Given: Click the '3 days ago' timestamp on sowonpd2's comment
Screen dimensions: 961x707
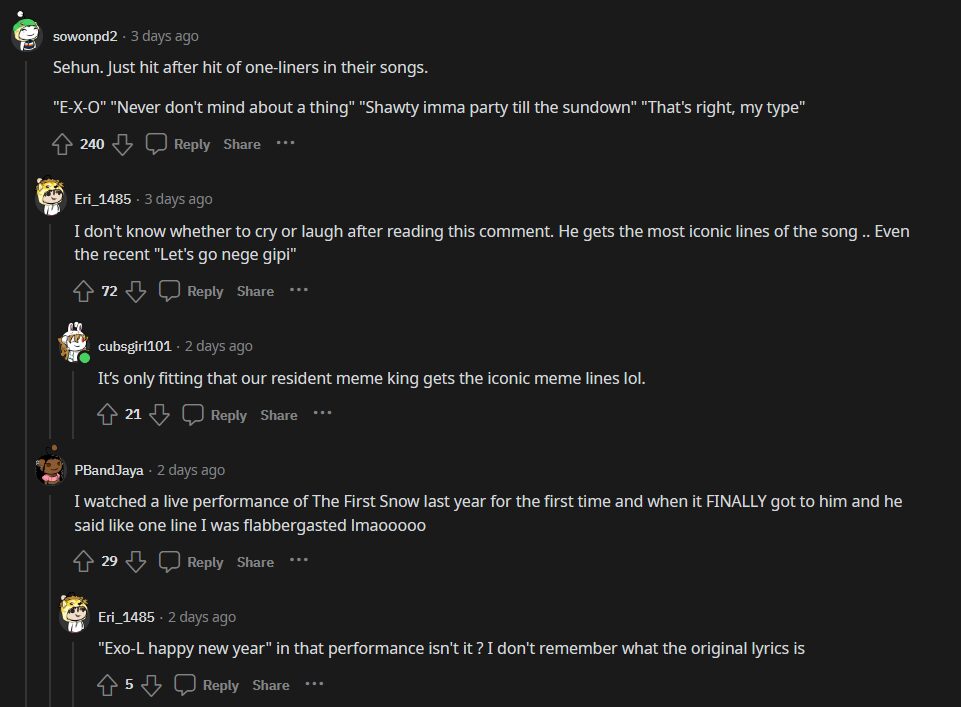Looking at the screenshot, I should pos(165,36).
